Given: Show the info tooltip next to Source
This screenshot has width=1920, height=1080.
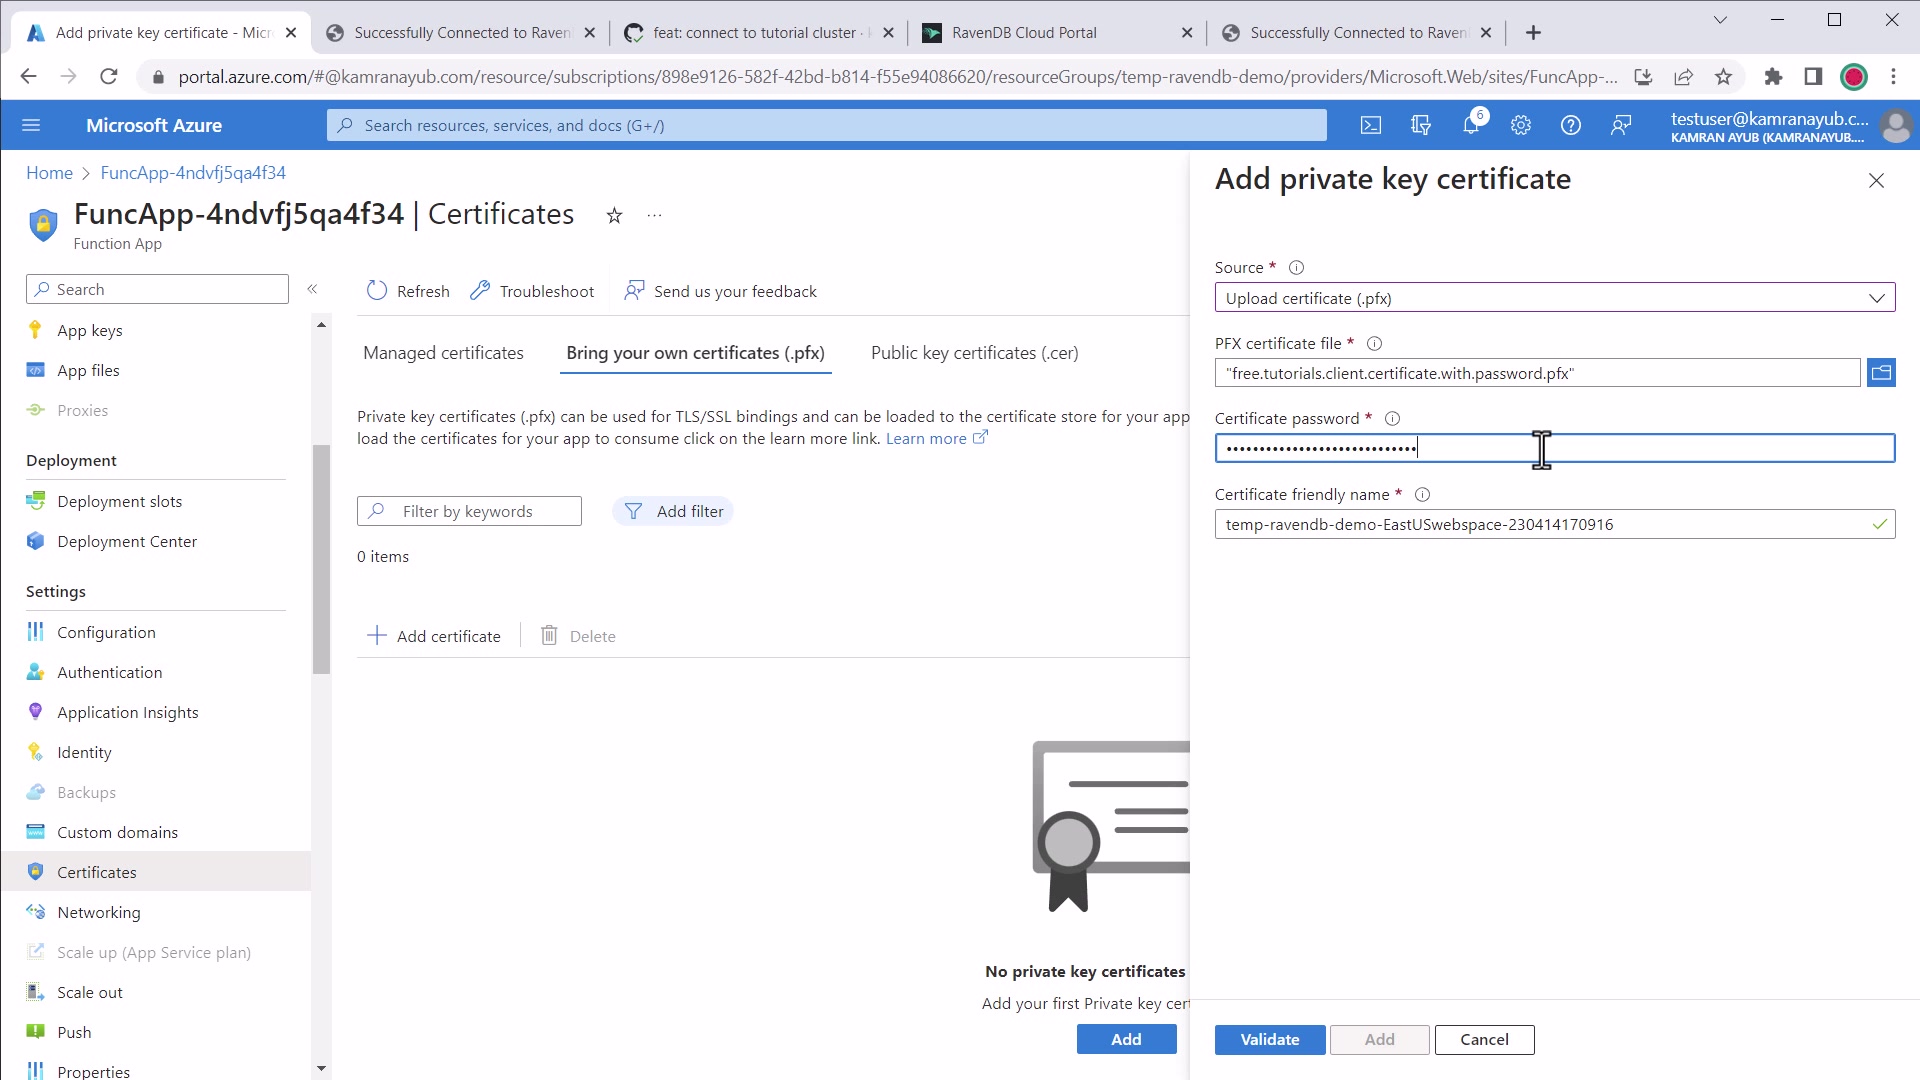Looking at the screenshot, I should 1296,268.
